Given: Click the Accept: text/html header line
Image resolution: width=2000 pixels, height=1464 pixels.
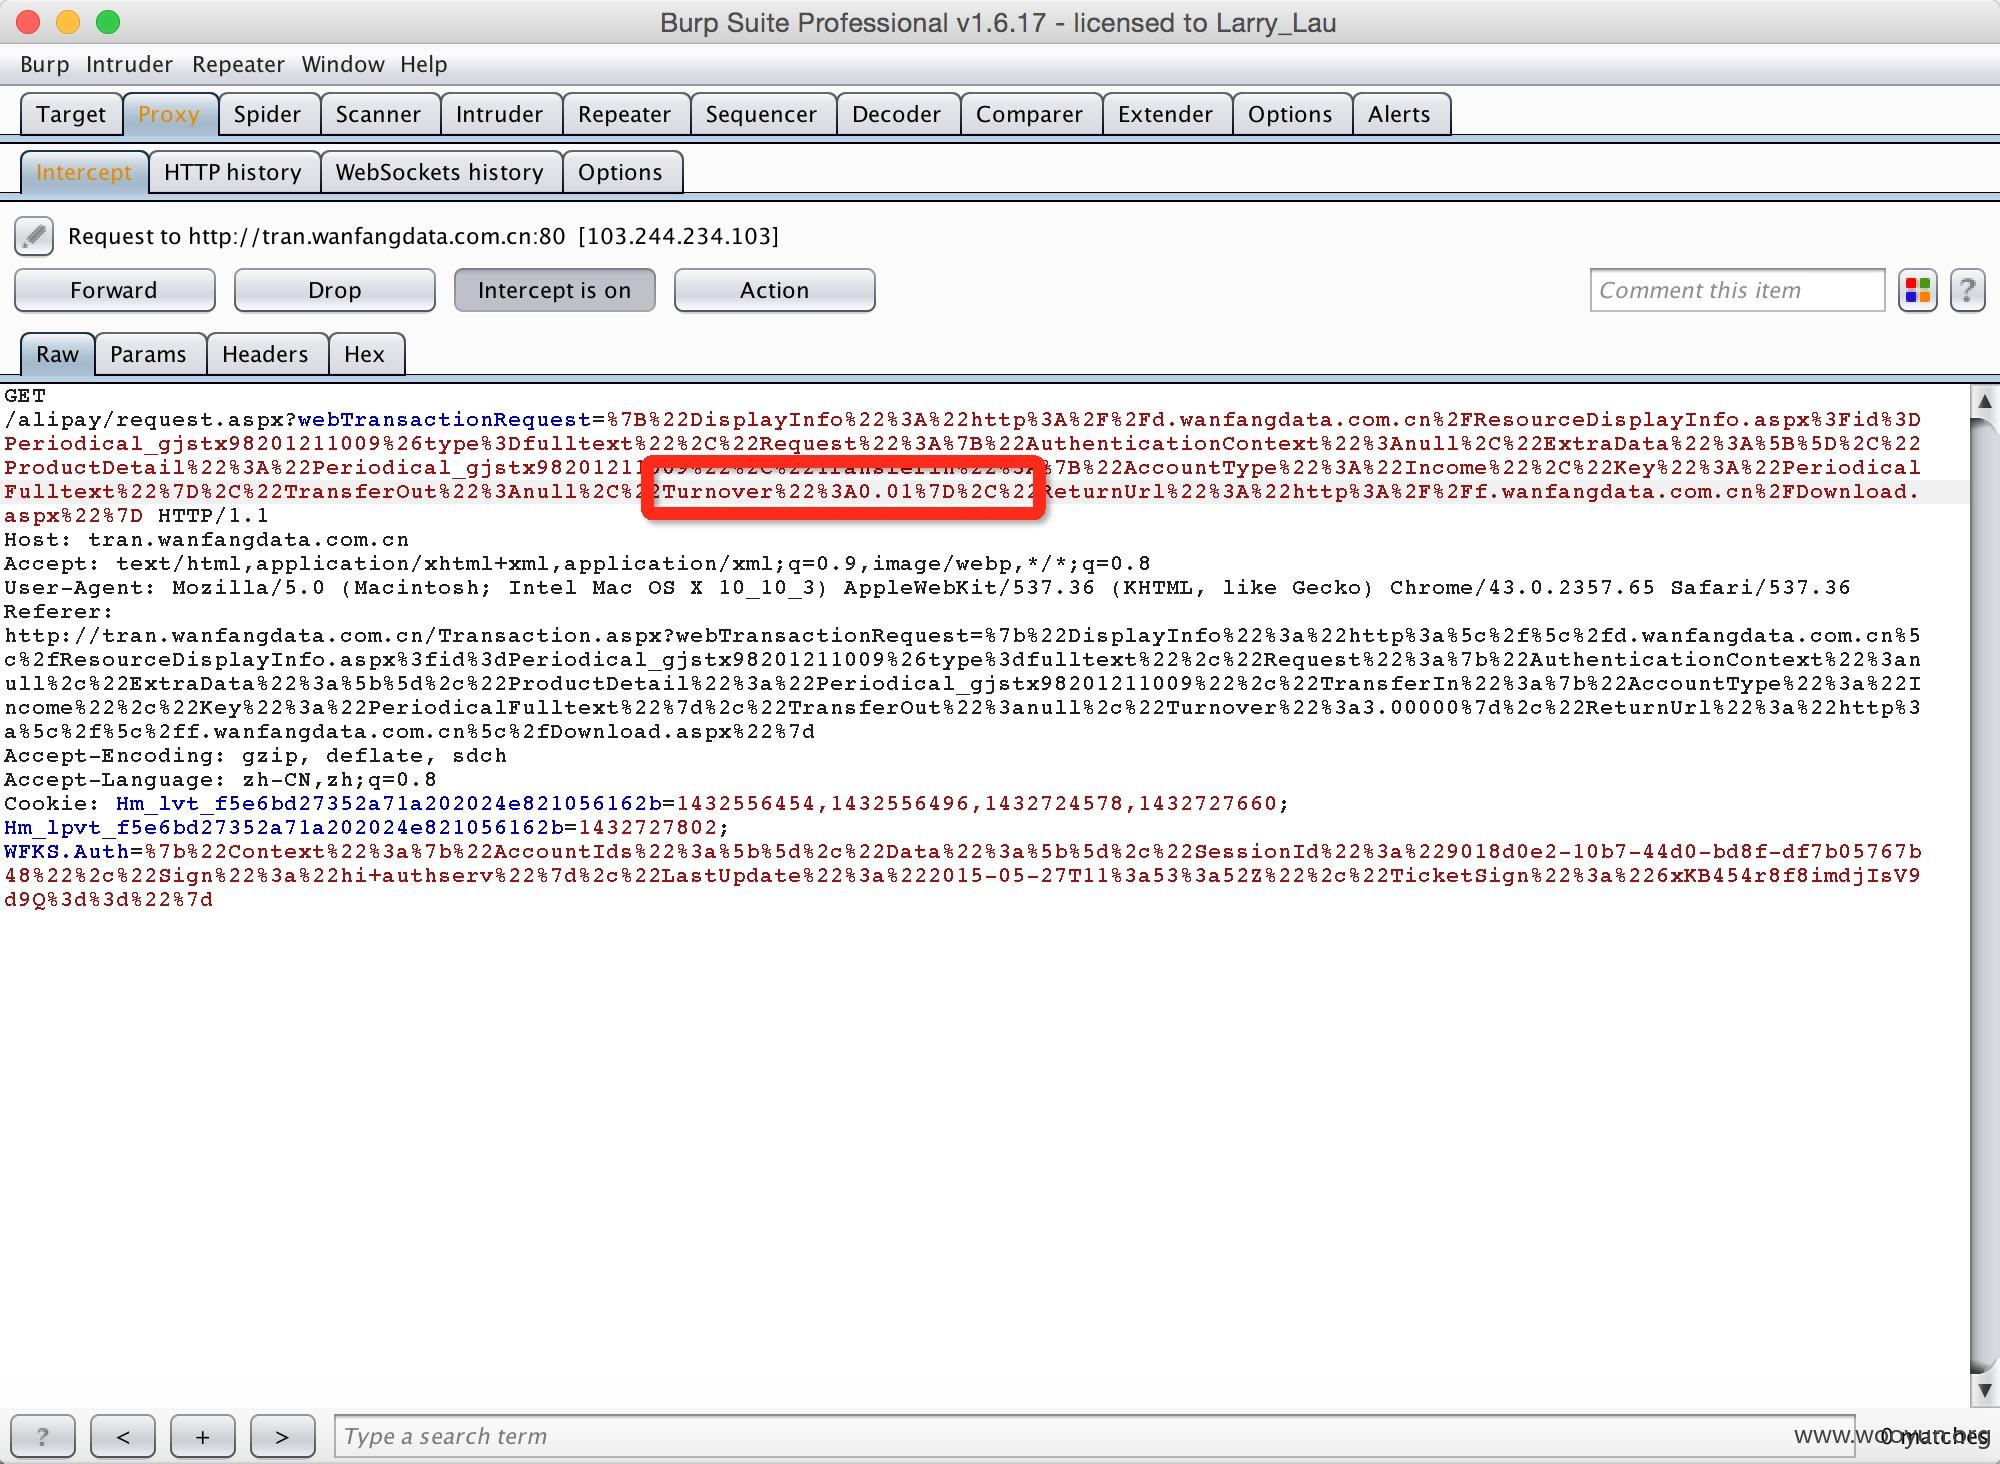Looking at the screenshot, I should point(578,564).
